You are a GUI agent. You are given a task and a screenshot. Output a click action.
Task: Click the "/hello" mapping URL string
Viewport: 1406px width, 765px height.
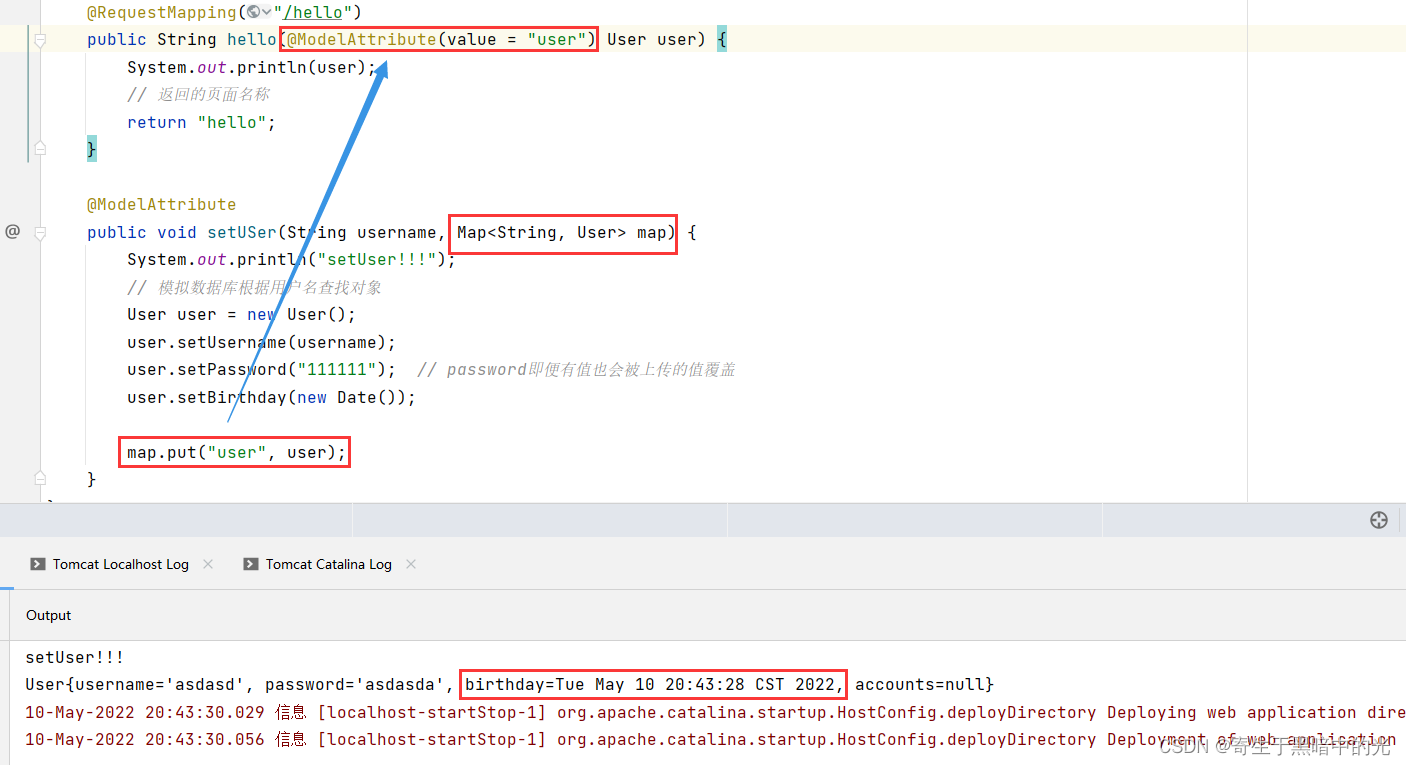[x=313, y=12]
